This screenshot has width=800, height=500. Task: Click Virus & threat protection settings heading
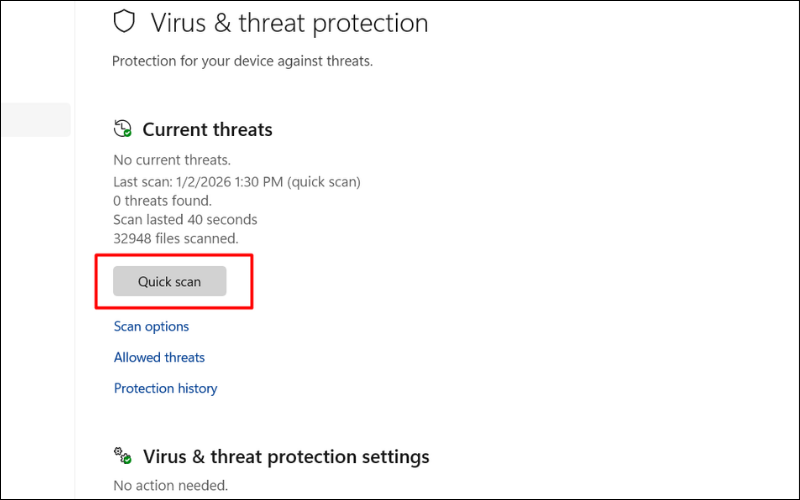[286, 457]
